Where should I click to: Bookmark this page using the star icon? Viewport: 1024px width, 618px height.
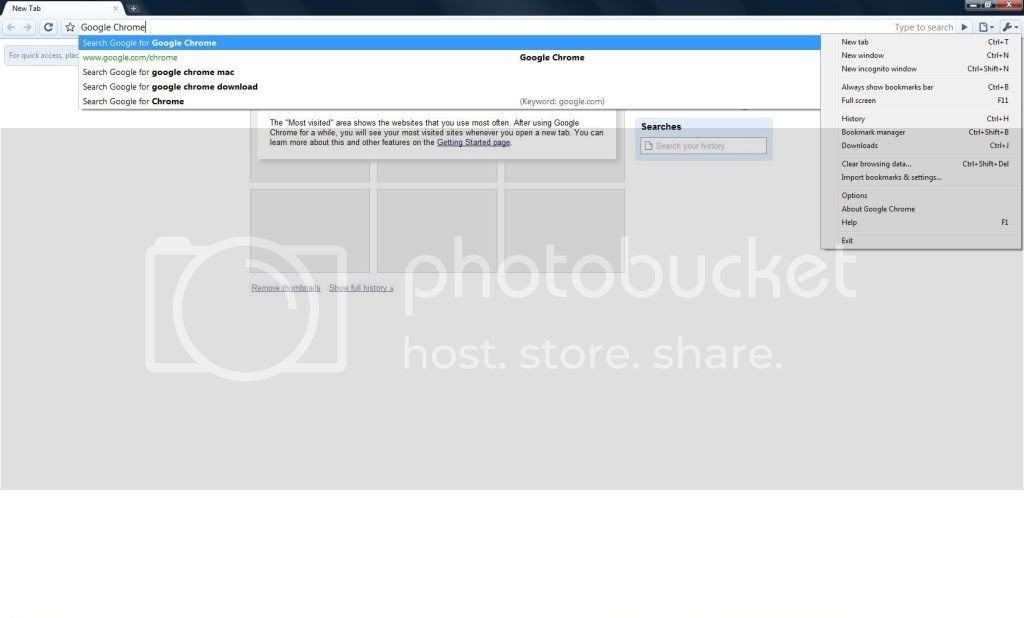click(70, 27)
